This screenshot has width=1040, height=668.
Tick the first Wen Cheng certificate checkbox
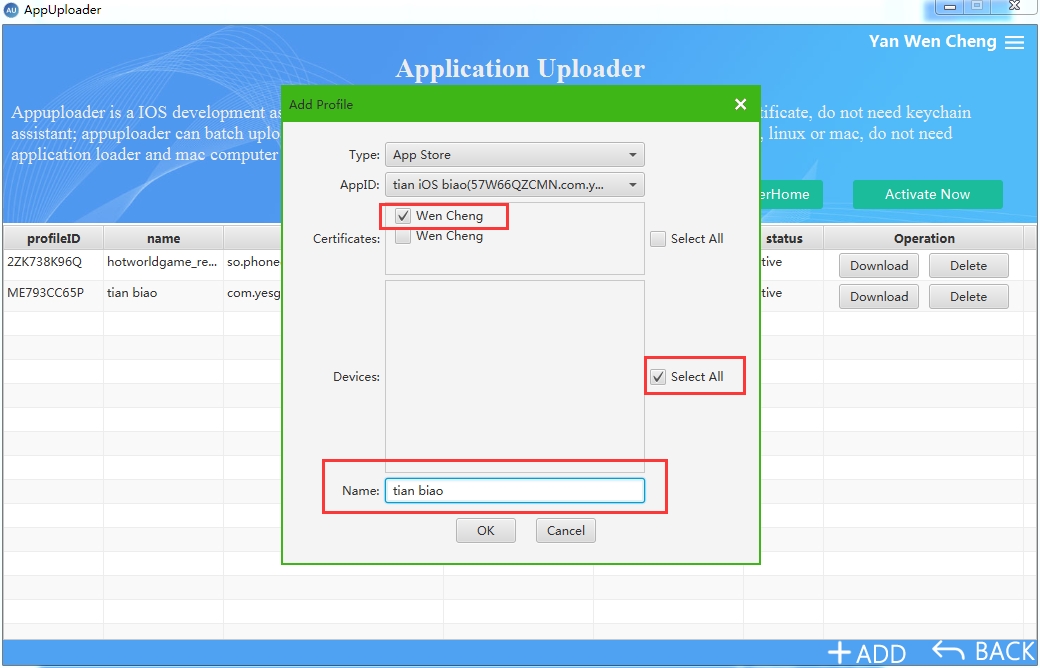[x=403, y=216]
